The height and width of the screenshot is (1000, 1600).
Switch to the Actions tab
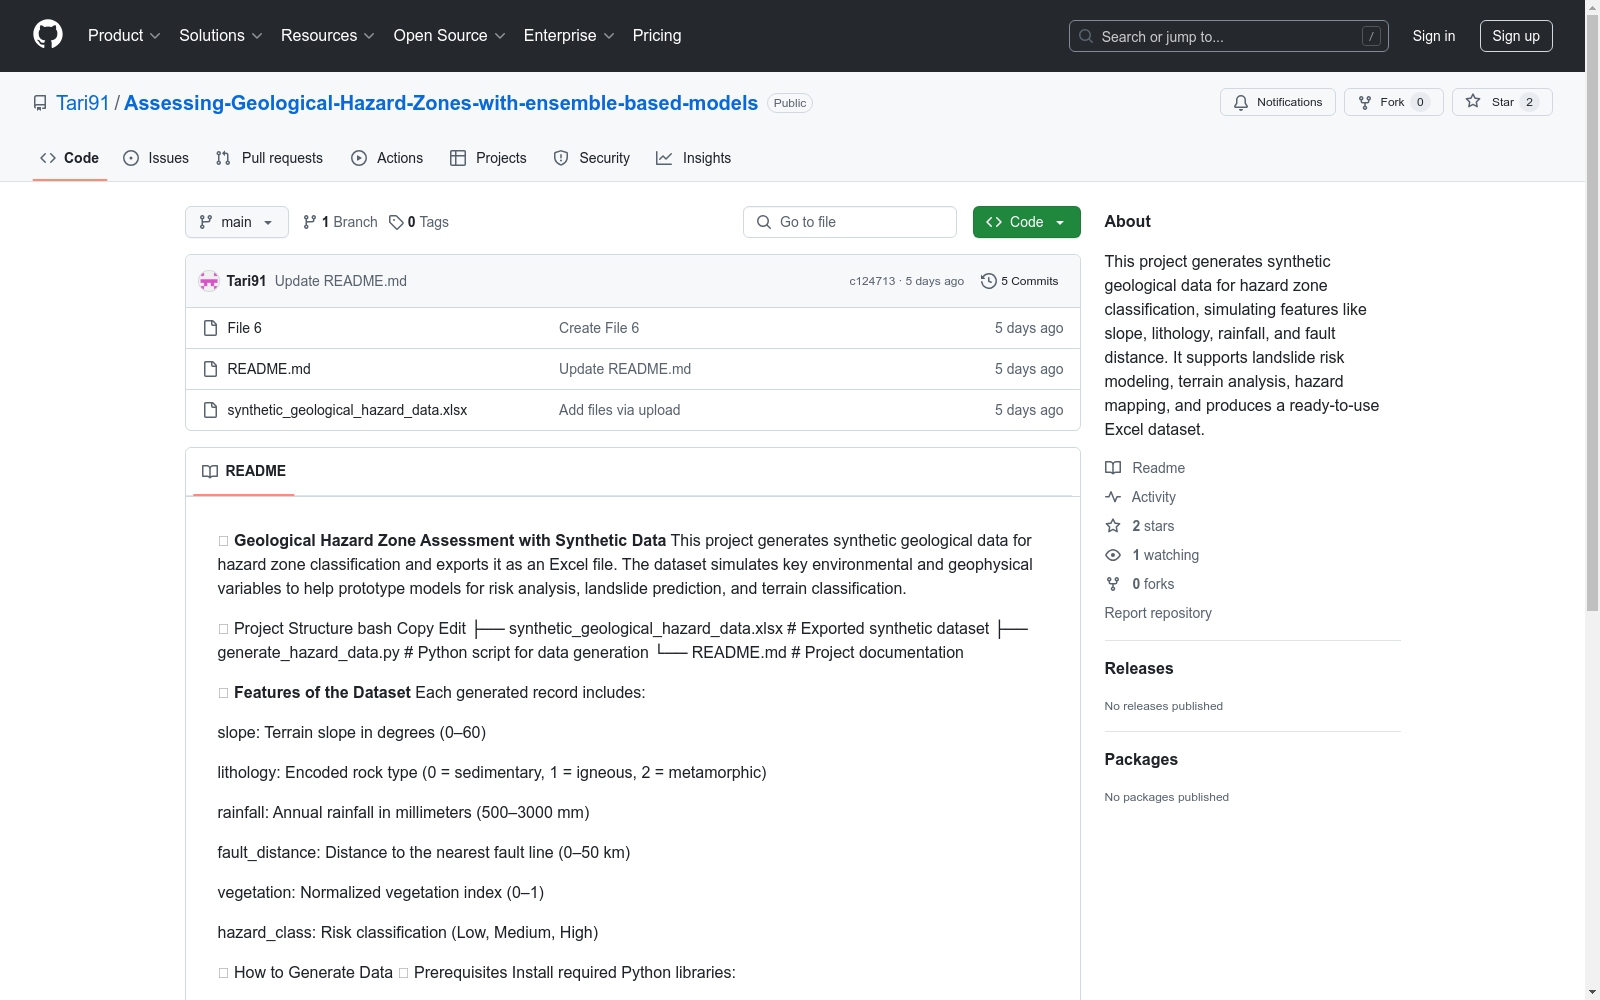point(387,158)
